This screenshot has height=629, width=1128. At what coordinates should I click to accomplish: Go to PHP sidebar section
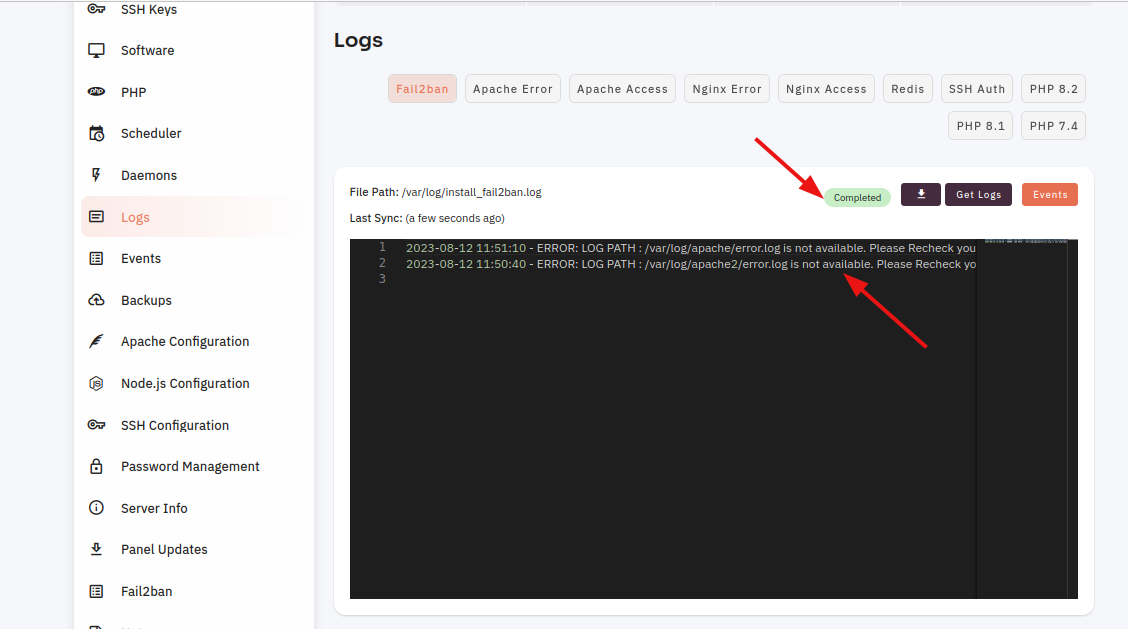134,92
